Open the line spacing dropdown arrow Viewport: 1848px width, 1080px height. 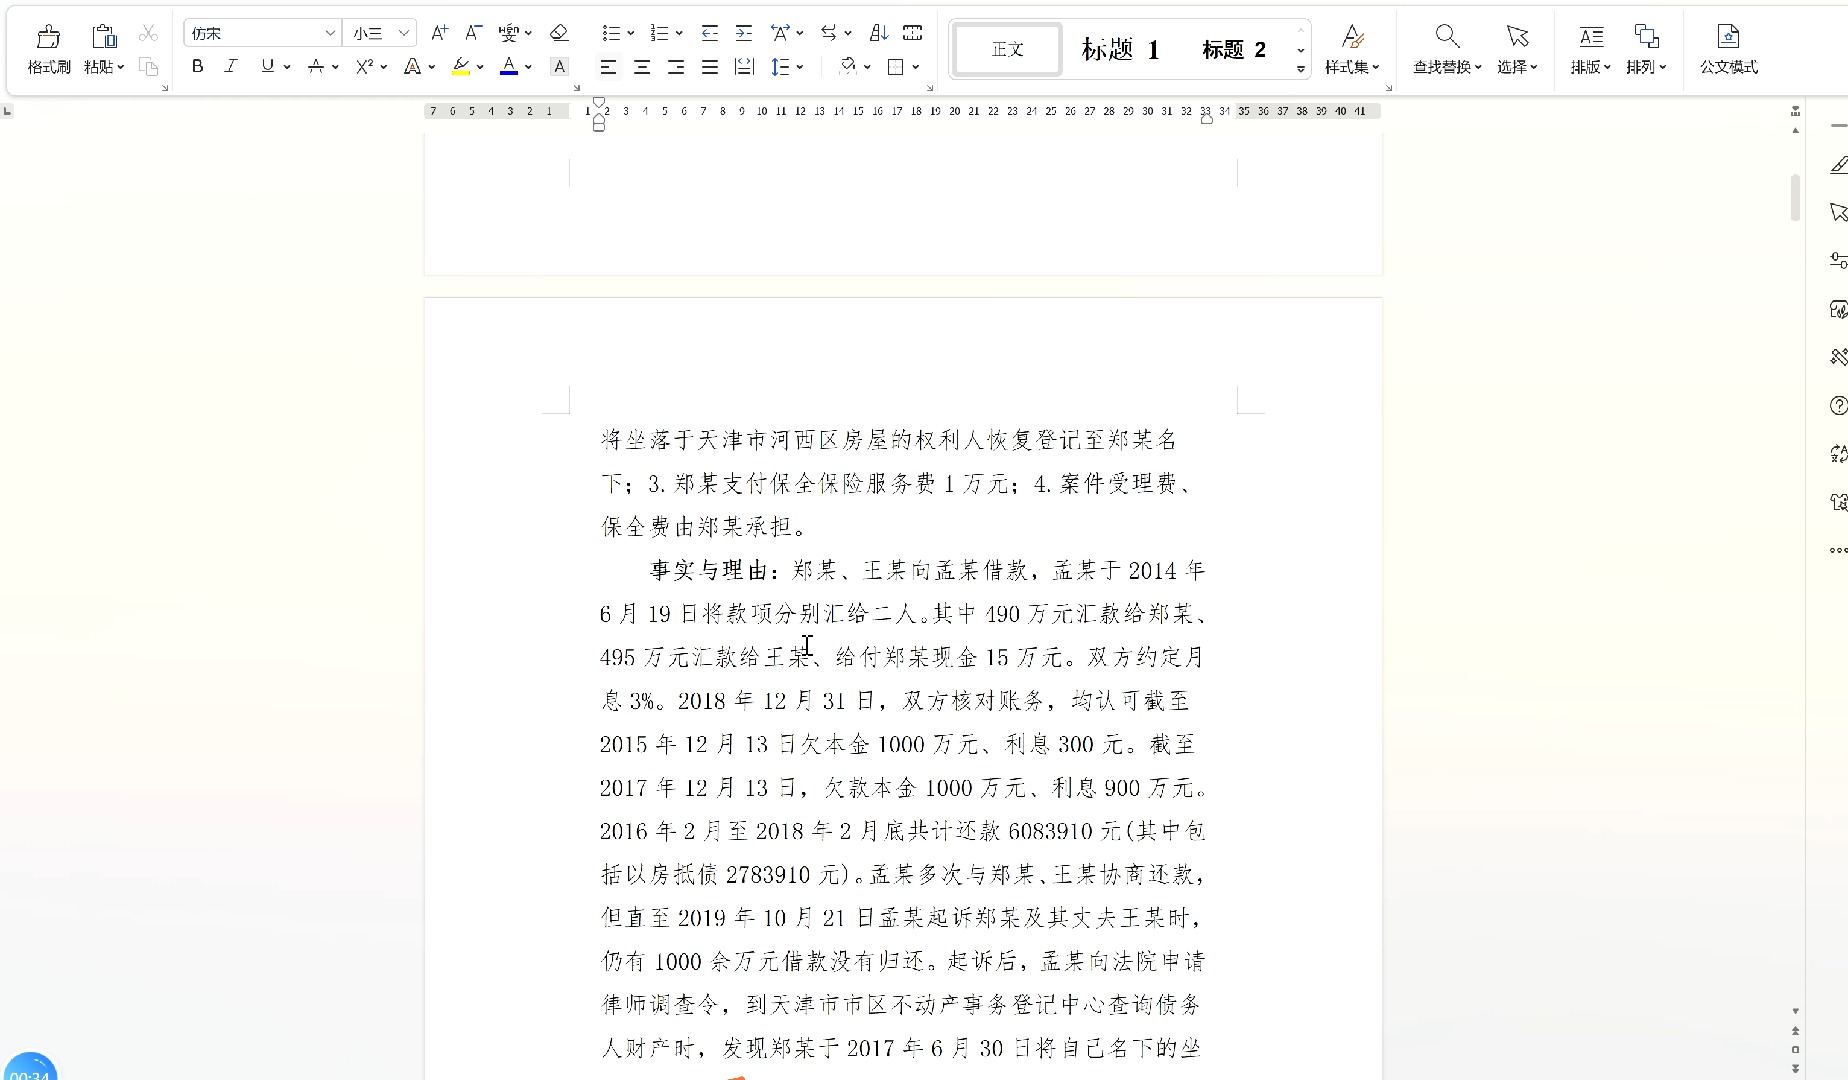click(801, 67)
